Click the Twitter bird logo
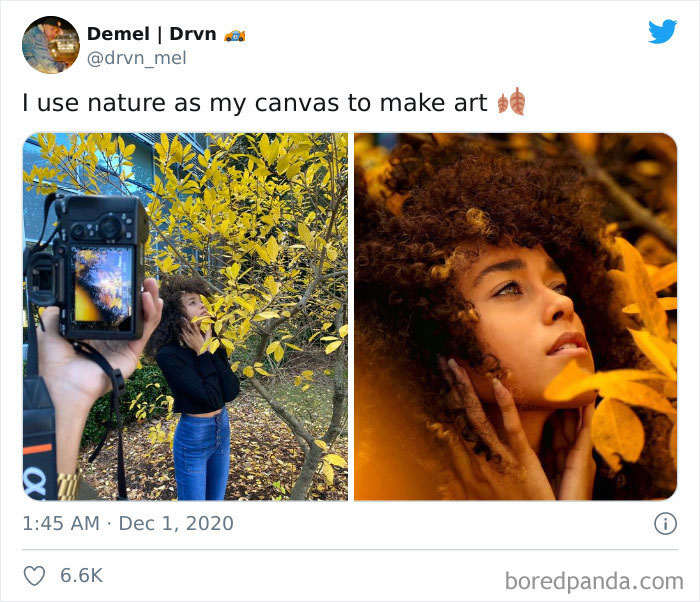The width and height of the screenshot is (700, 602). (x=662, y=32)
